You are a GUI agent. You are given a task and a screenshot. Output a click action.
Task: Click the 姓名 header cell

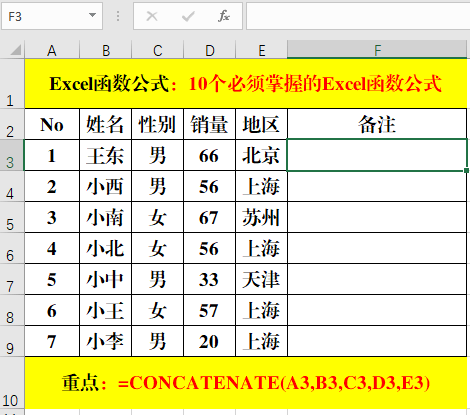click(x=106, y=124)
